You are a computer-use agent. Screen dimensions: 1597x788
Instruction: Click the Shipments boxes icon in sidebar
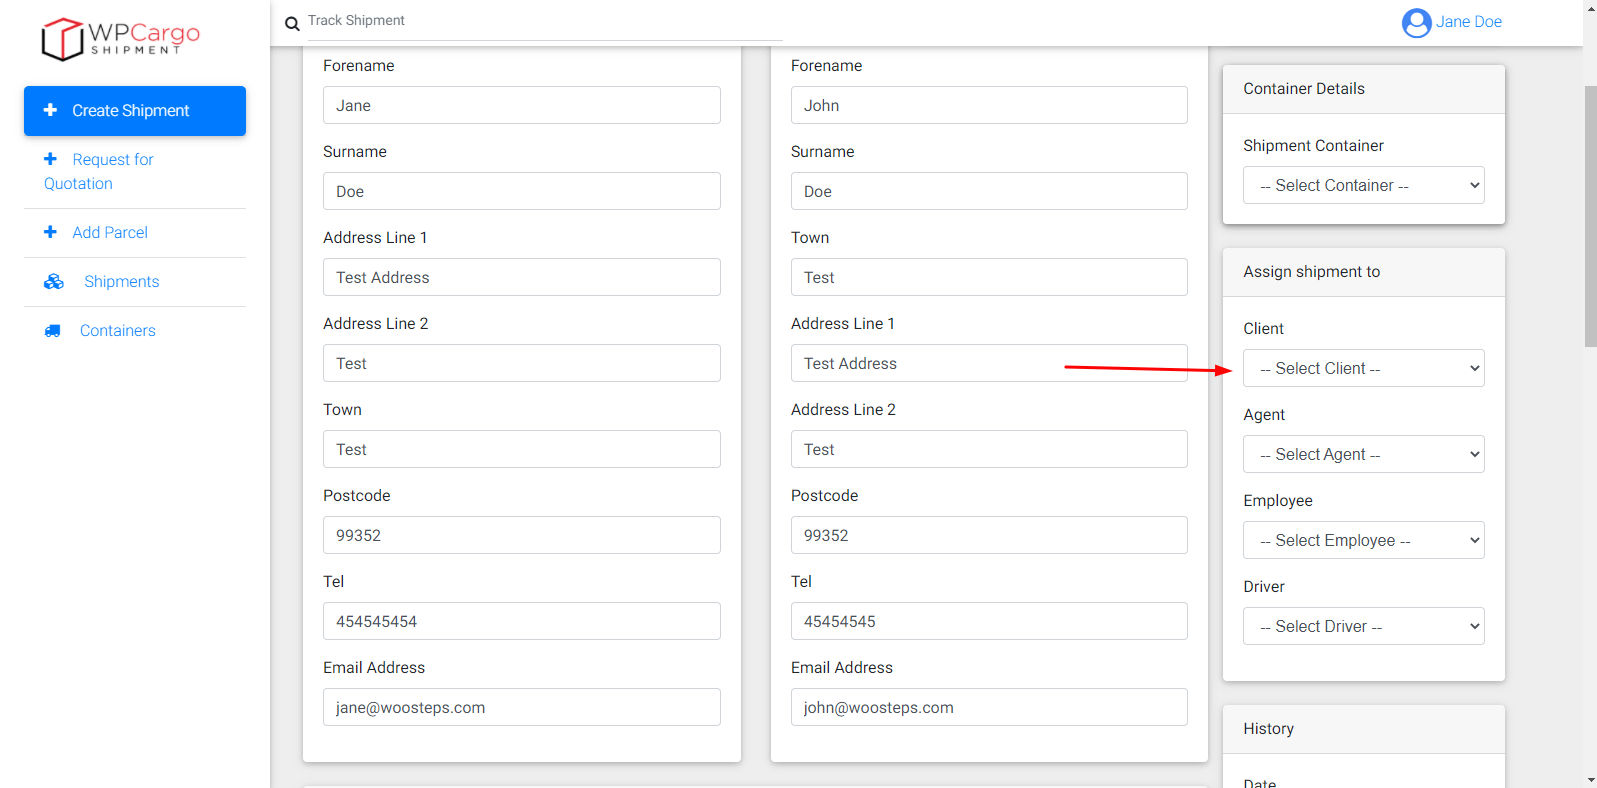(x=54, y=282)
